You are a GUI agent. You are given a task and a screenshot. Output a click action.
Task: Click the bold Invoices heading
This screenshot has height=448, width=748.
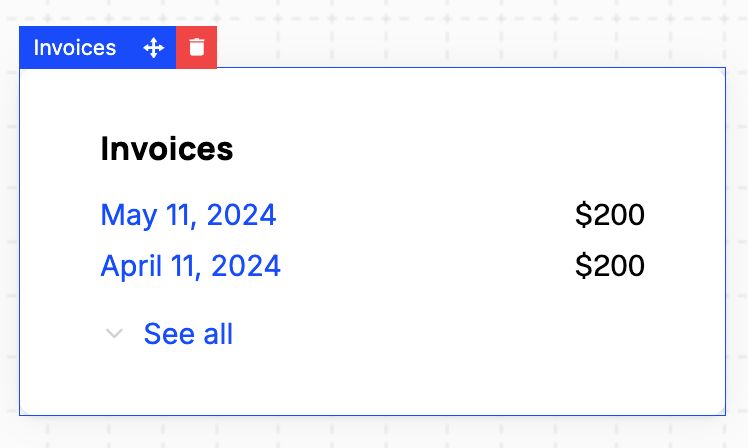coord(167,149)
